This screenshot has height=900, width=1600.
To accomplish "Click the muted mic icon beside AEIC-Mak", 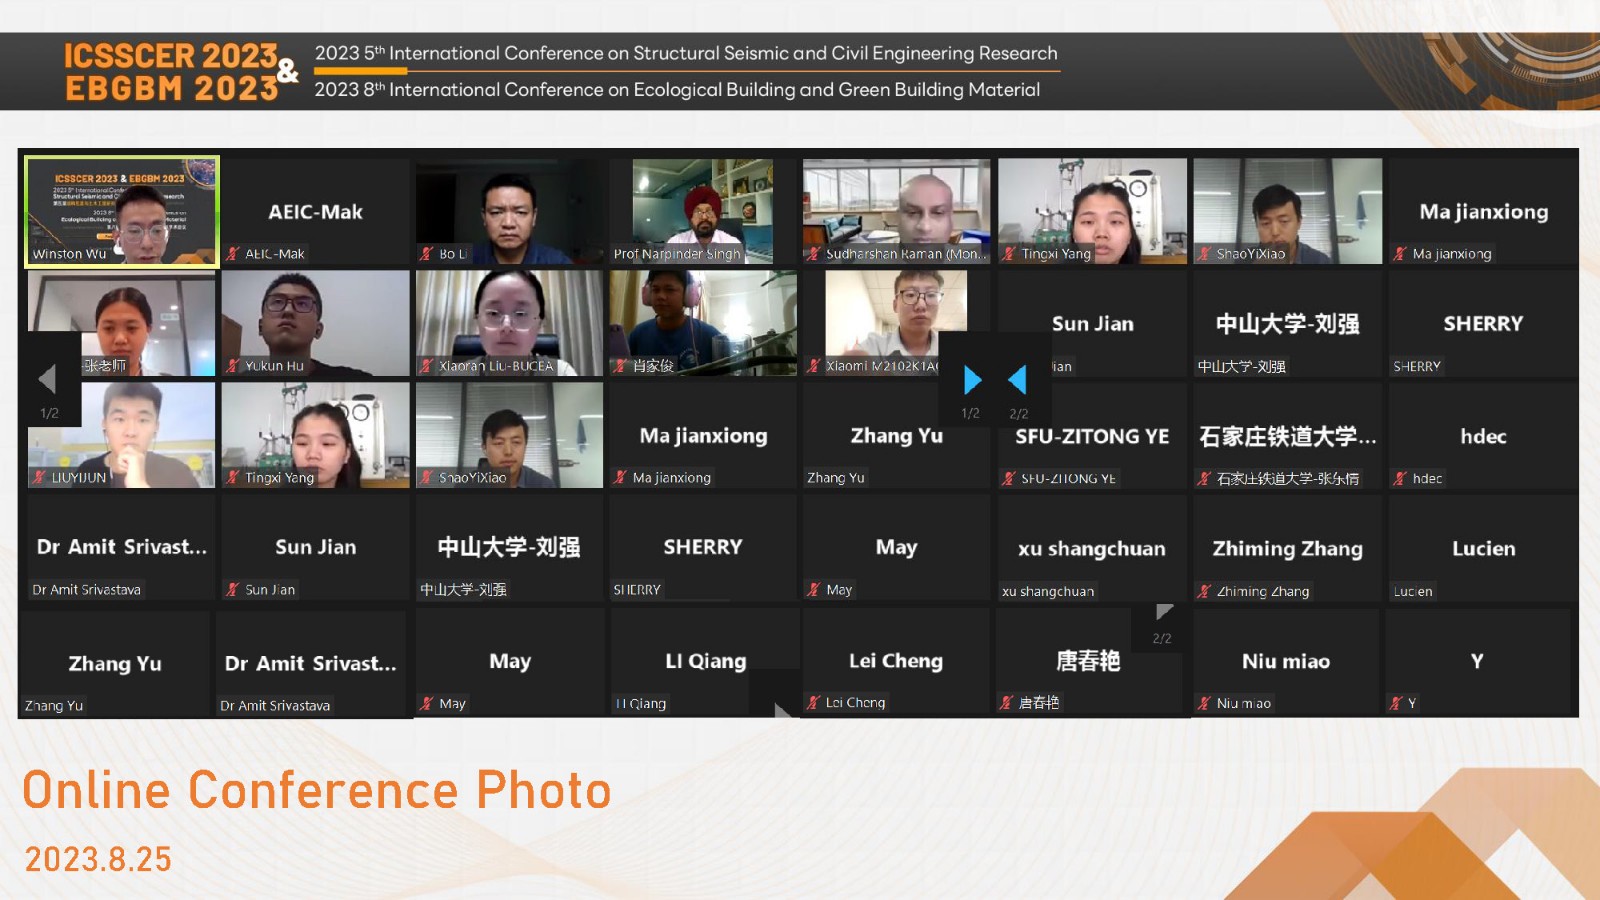I will pyautogui.click(x=233, y=254).
